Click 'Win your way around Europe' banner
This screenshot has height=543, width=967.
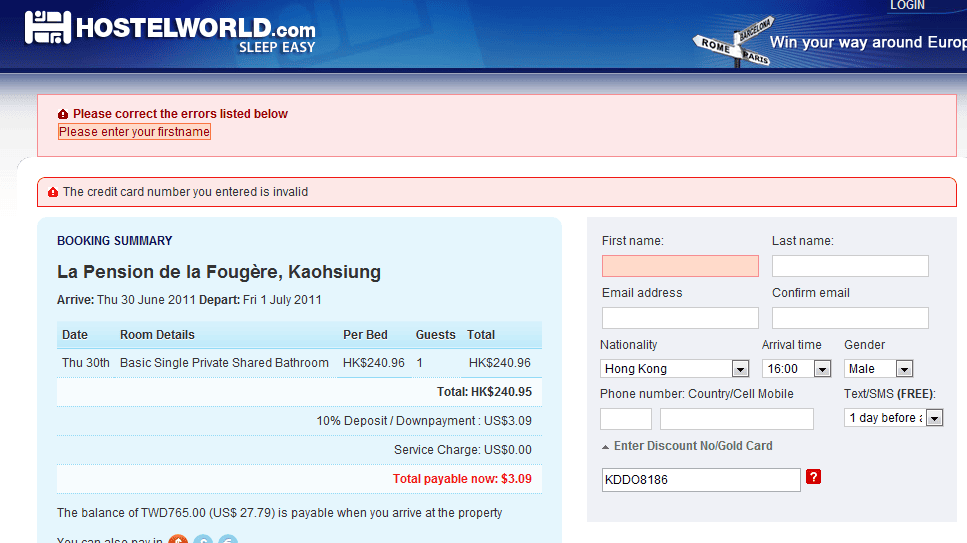tap(866, 42)
